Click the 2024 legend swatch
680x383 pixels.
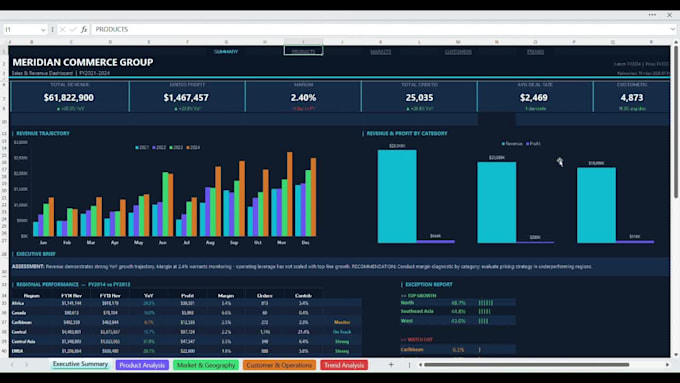pos(188,147)
